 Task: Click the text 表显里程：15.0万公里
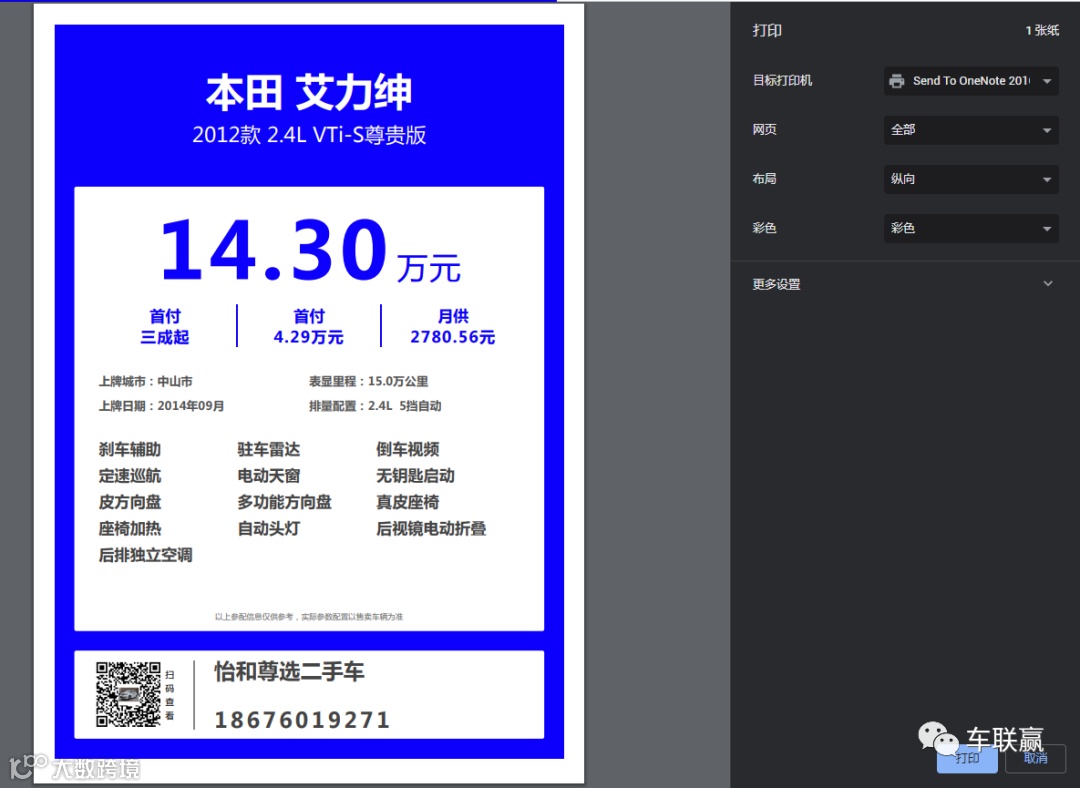coord(368,381)
